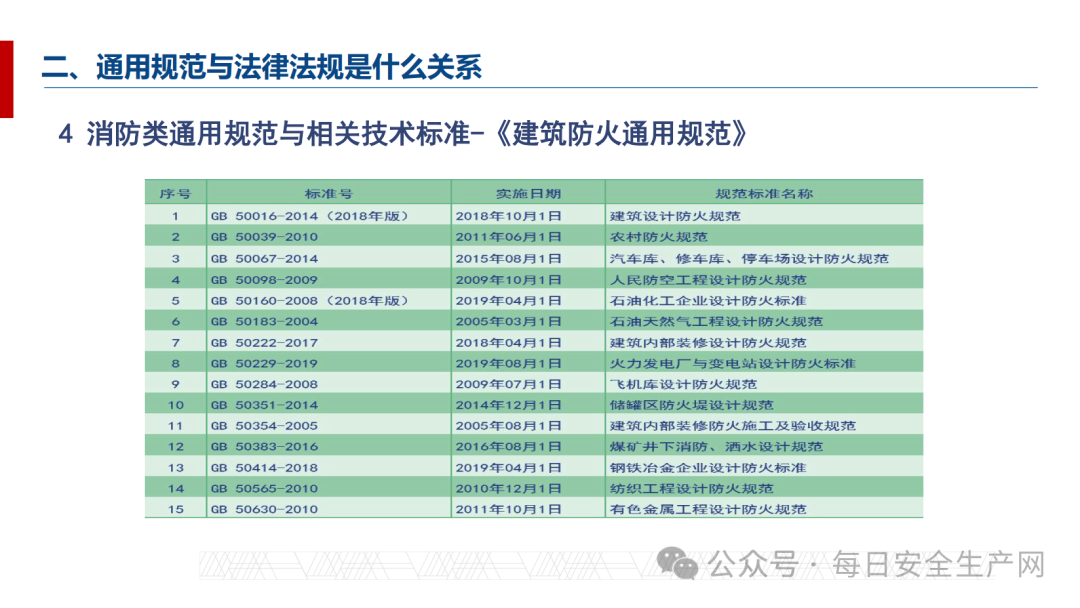Click the 标准号 column header
Viewport: 1080px width, 608px height.
(x=328, y=193)
